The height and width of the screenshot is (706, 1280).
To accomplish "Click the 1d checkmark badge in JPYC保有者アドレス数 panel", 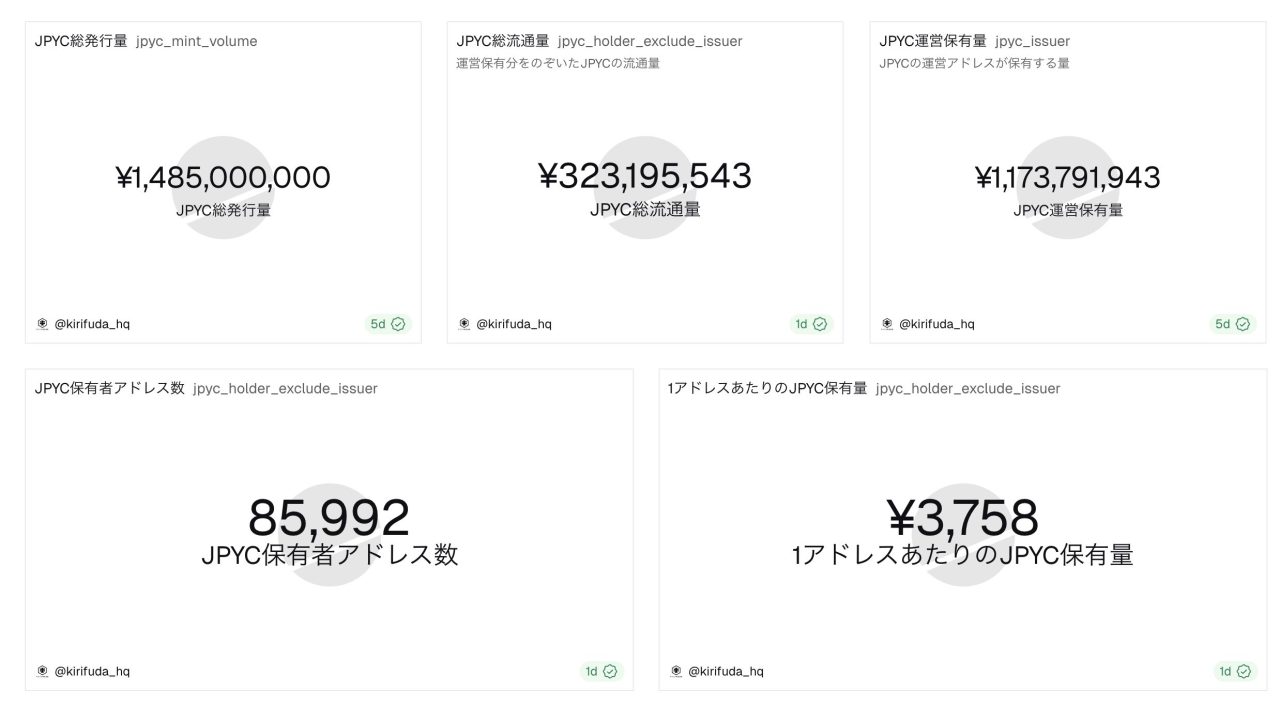I will tap(601, 671).
